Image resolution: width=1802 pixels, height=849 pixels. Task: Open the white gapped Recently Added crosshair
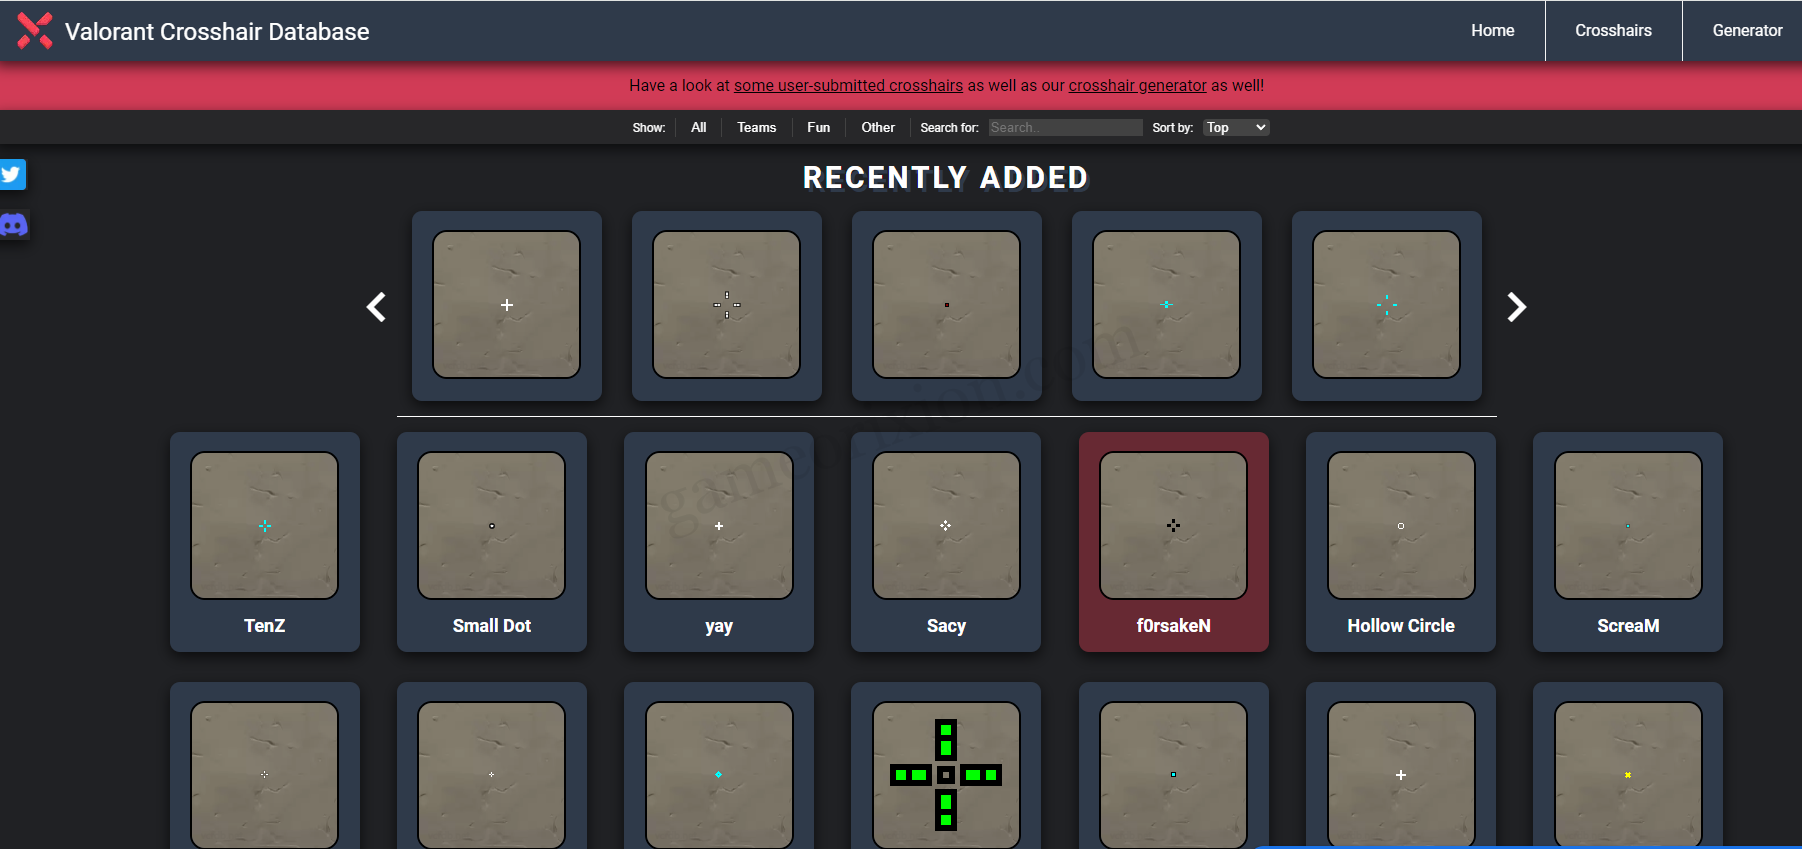727,306
